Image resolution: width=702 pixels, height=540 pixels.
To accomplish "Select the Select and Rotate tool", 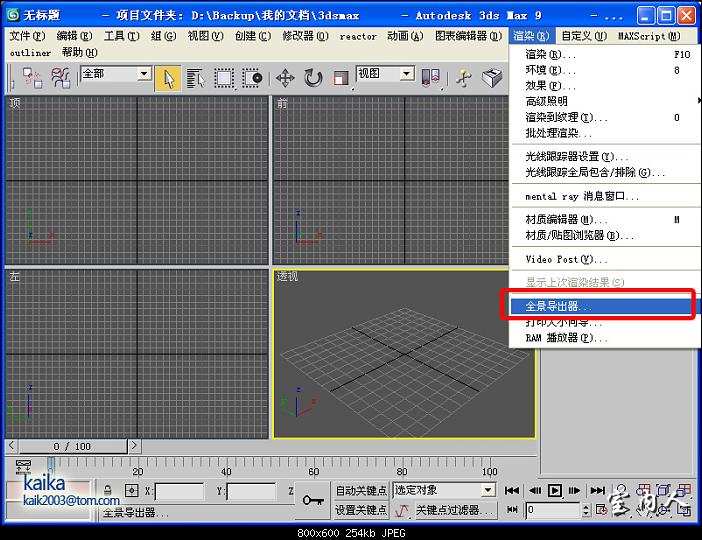I will (313, 78).
